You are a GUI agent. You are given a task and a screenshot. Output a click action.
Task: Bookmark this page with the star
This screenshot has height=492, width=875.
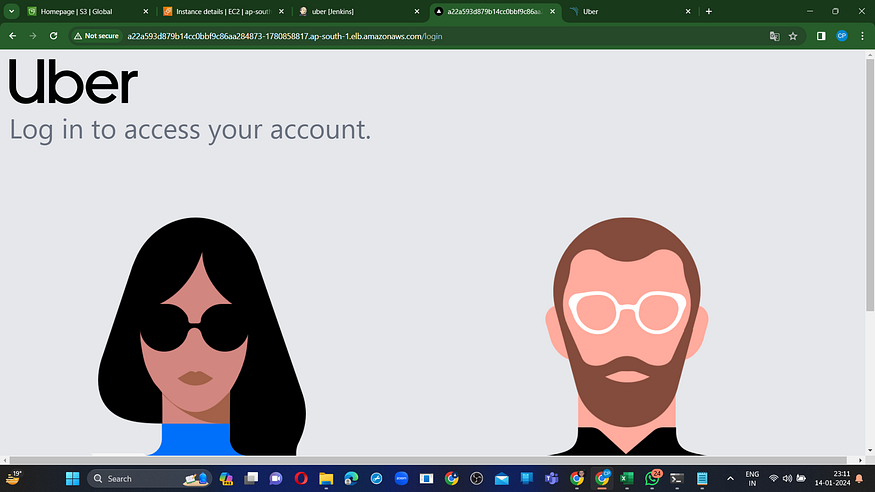coord(793,36)
